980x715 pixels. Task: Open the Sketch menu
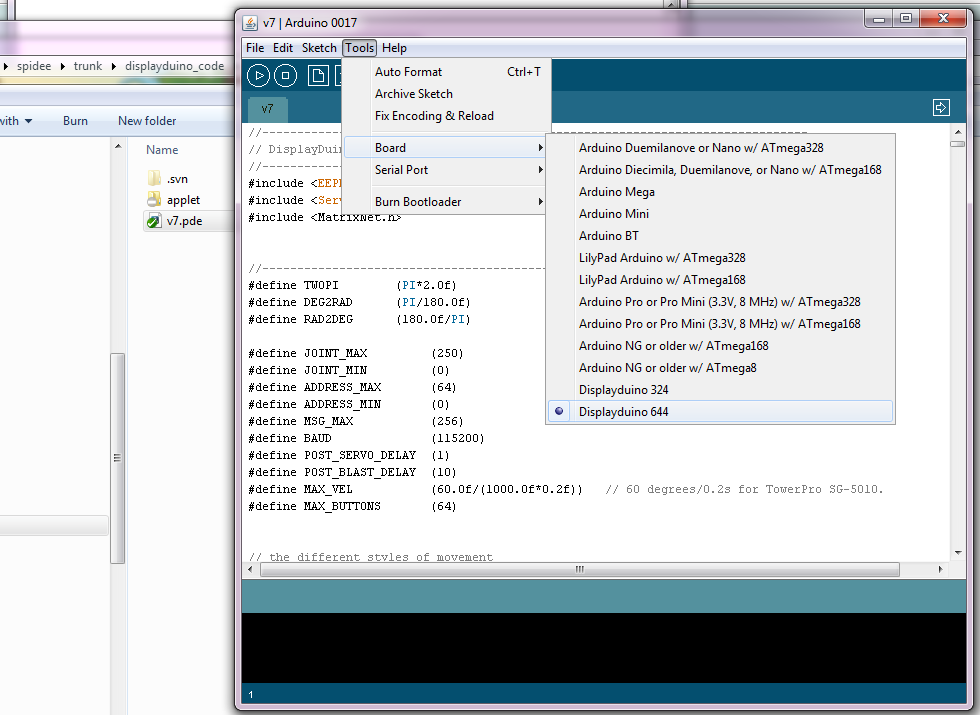[x=319, y=48]
